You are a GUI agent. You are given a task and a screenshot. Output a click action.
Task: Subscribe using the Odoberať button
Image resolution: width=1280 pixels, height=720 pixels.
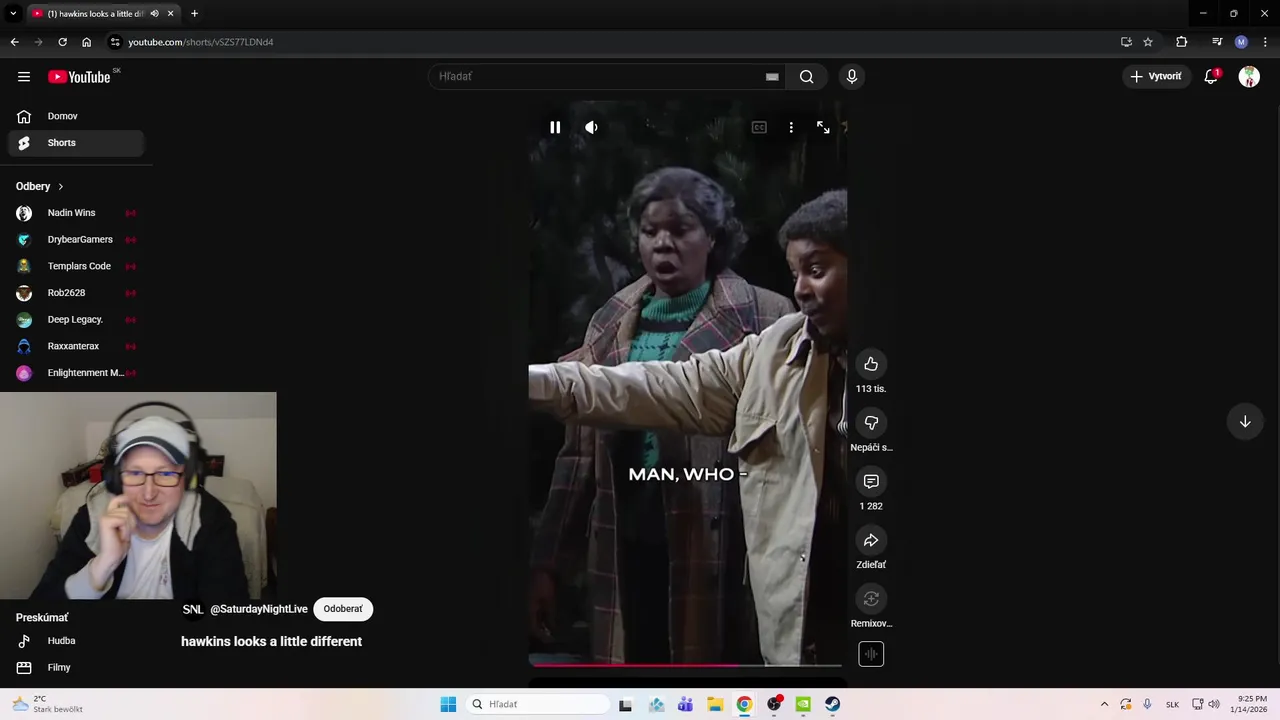(x=343, y=609)
